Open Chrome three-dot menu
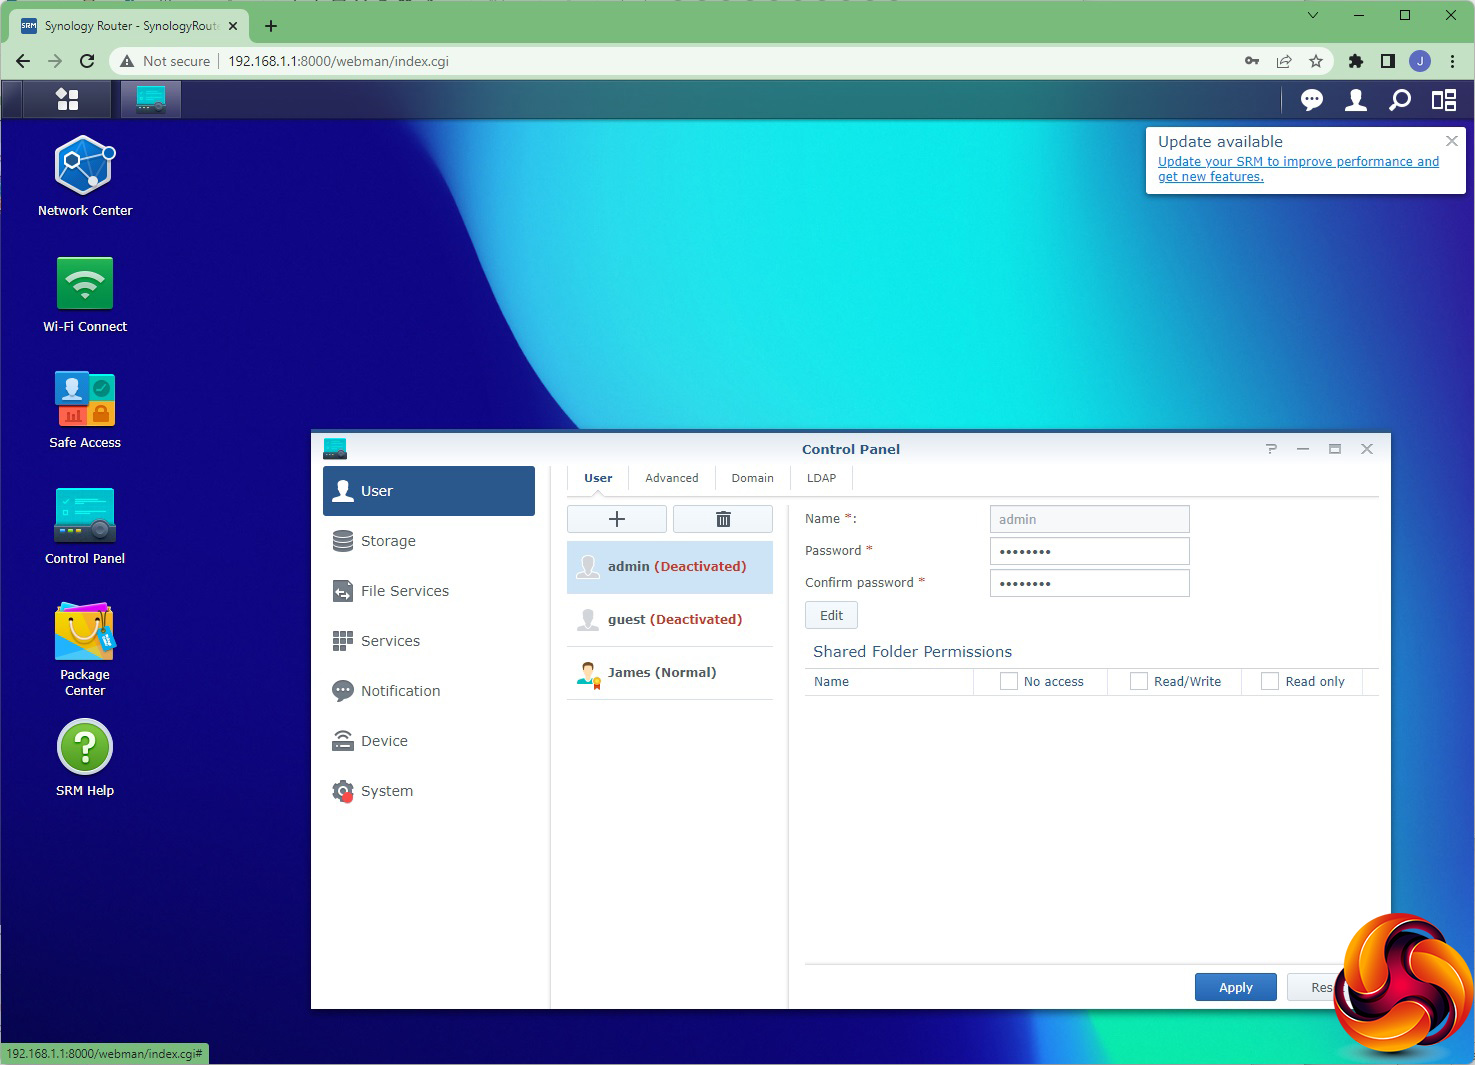Image resolution: width=1475 pixels, height=1065 pixels. 1452,61
